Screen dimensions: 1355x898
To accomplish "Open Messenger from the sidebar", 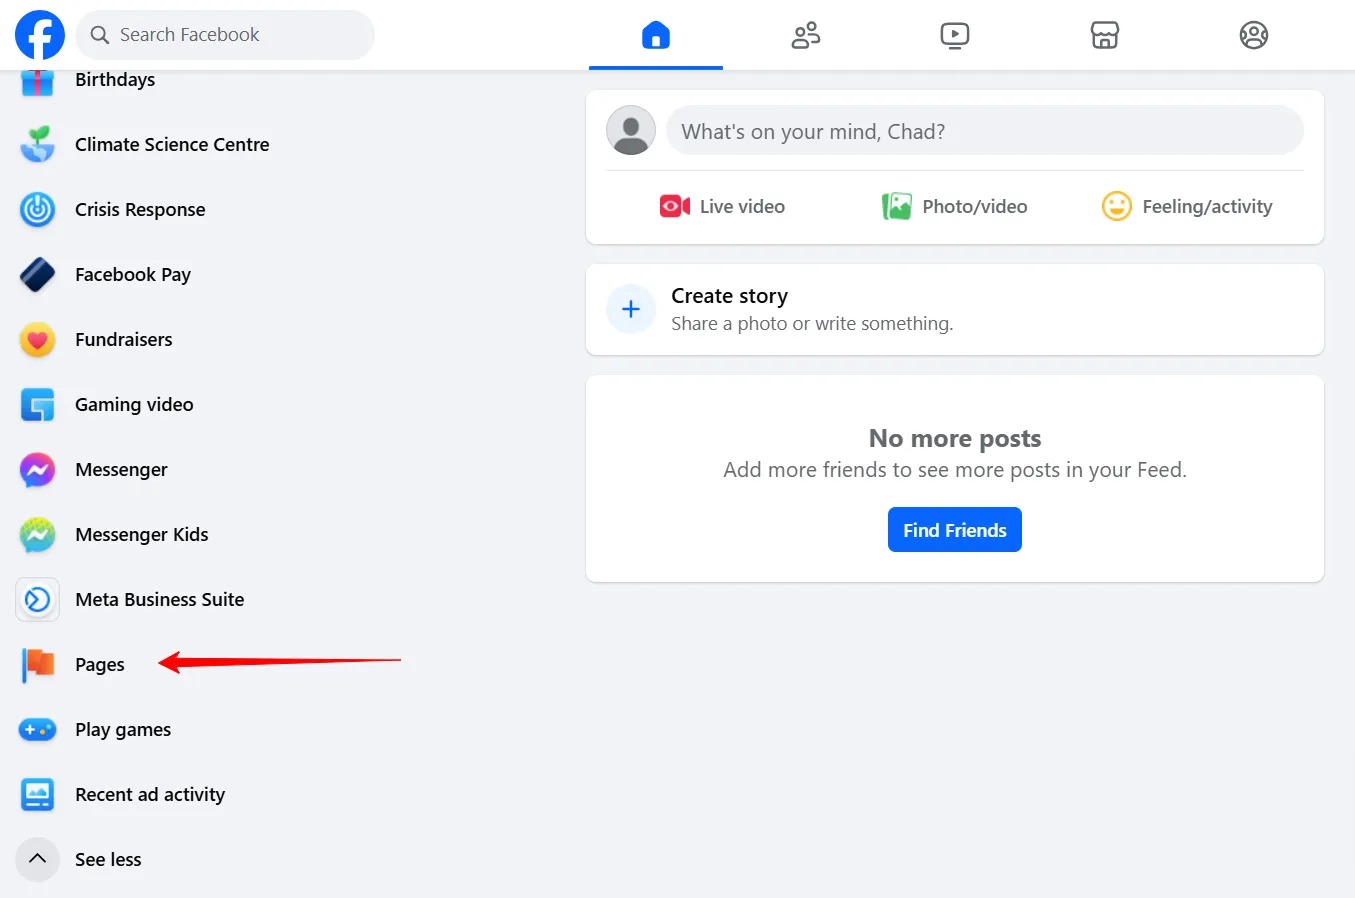I will (x=121, y=469).
